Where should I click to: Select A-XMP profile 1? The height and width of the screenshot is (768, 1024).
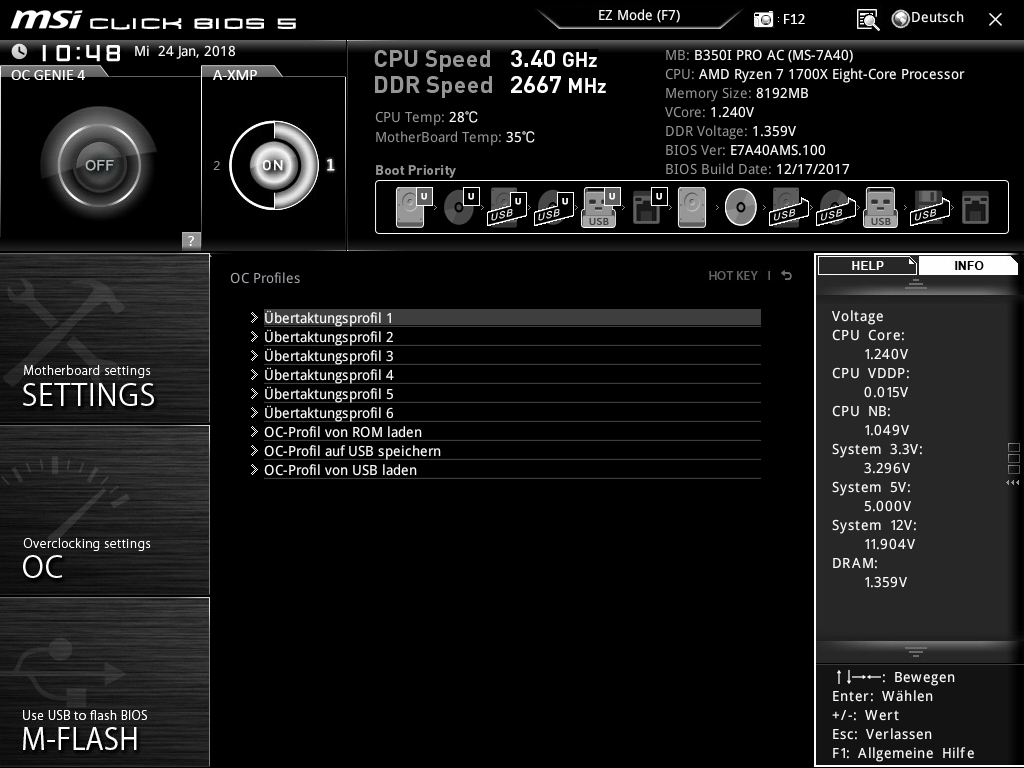(330, 165)
